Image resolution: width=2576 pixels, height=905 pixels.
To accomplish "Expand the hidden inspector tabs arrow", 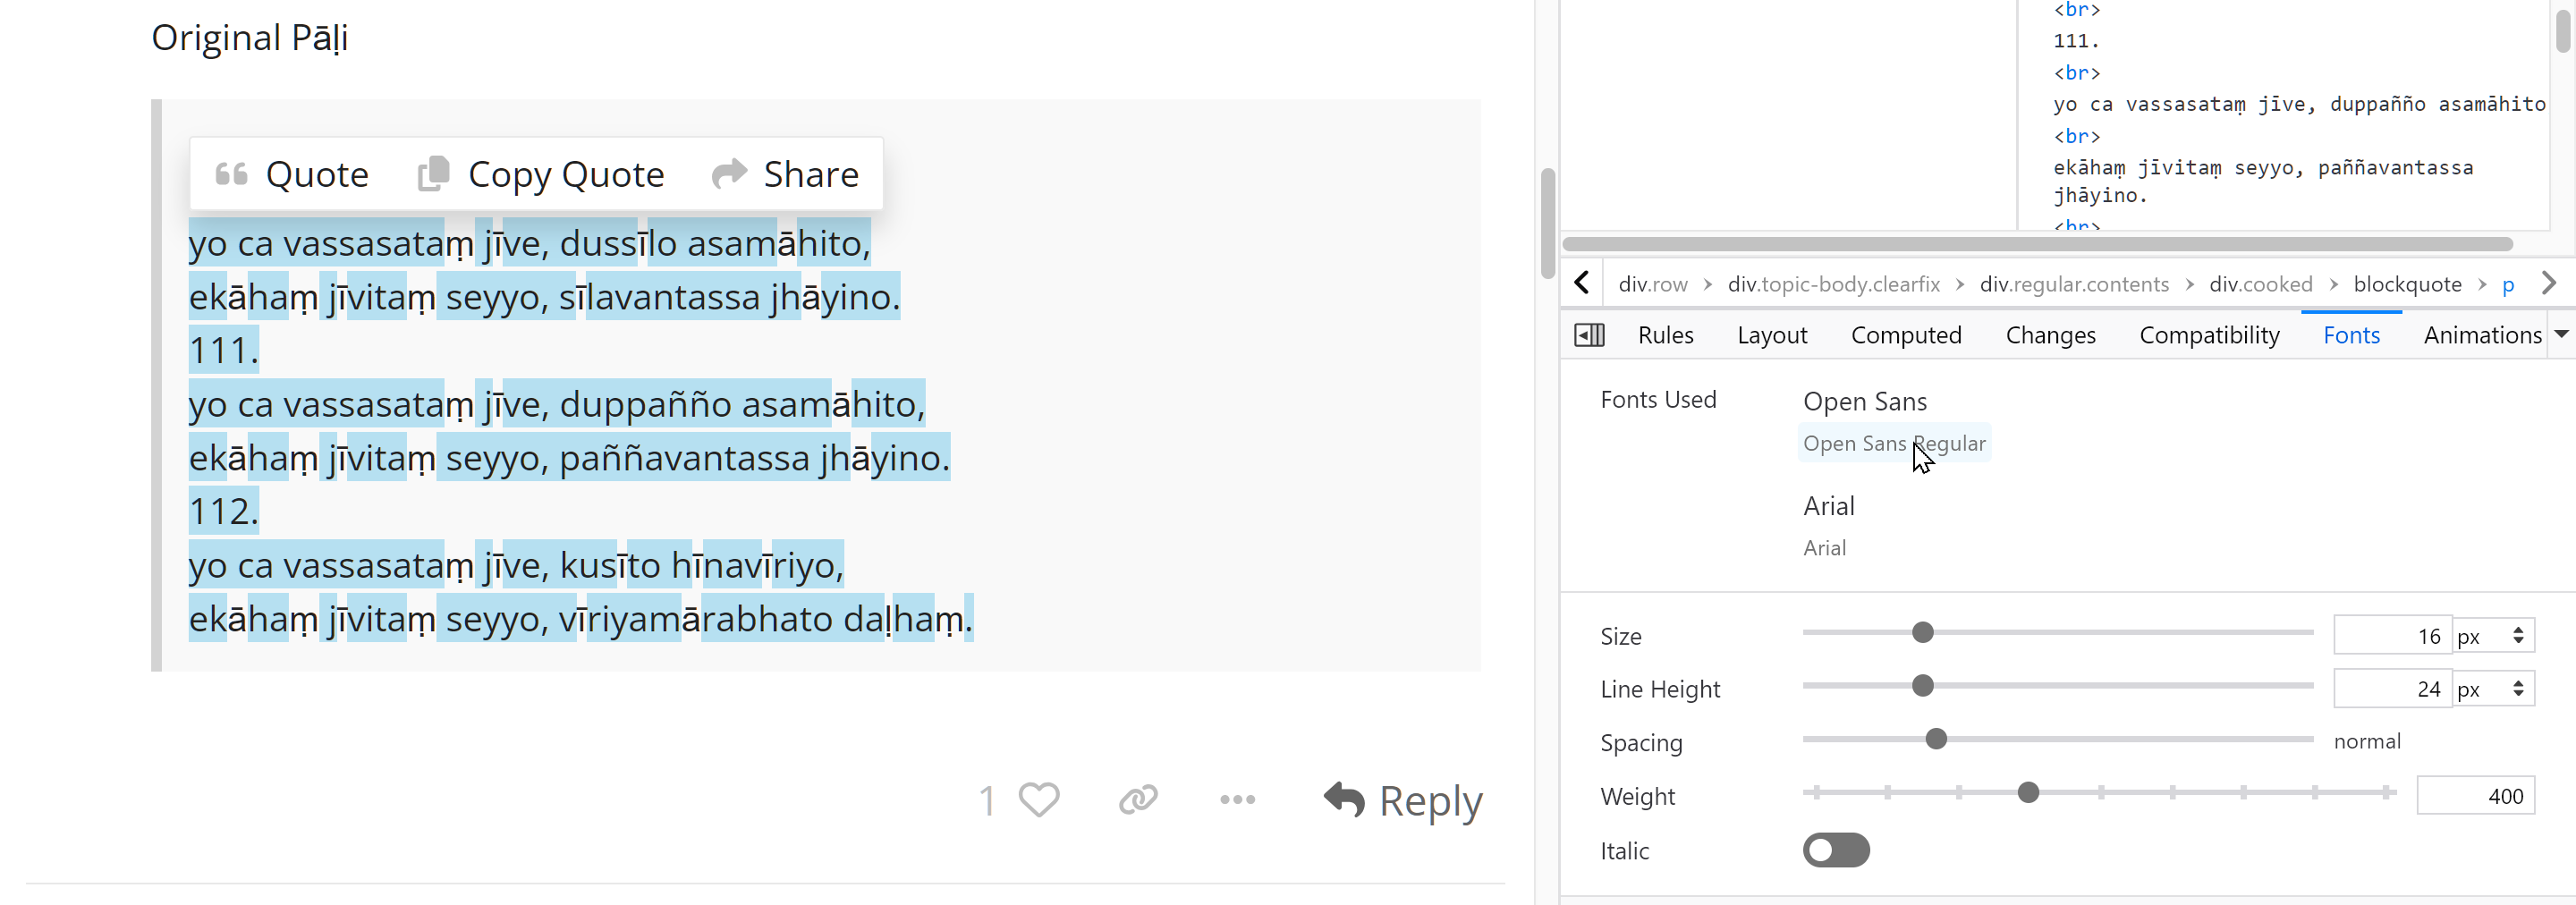I will 2561,335.
